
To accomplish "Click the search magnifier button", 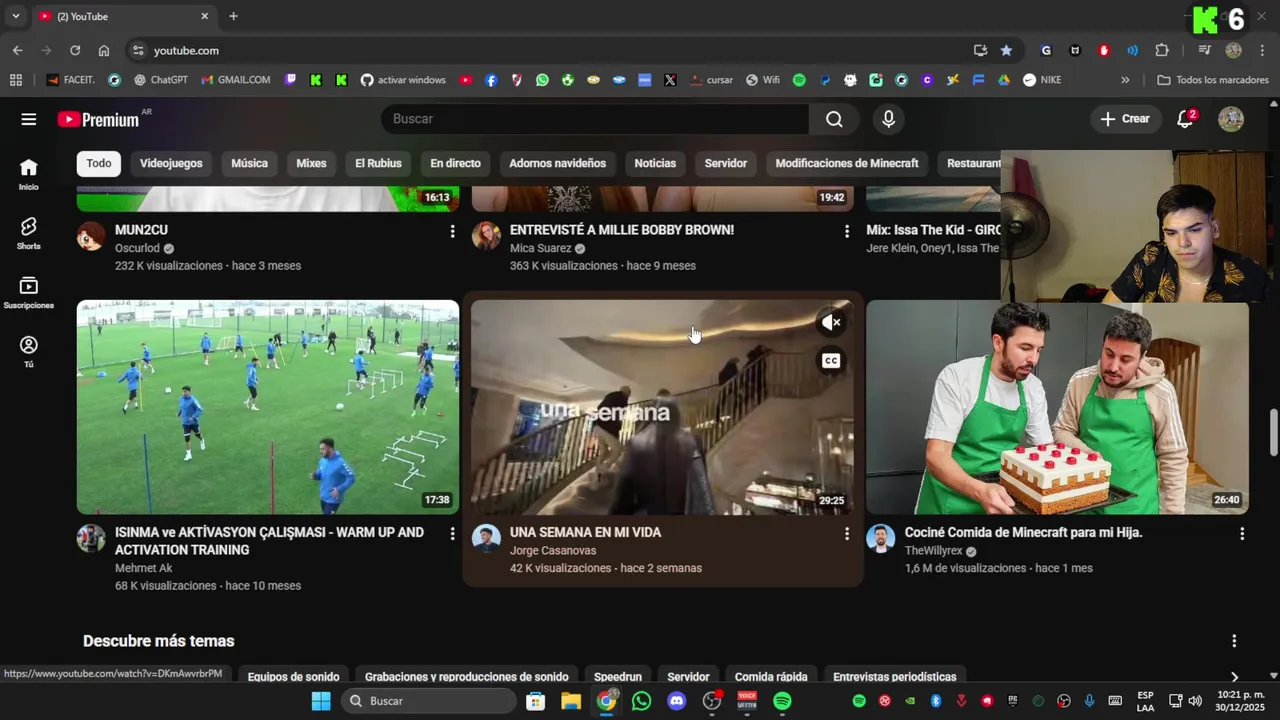I will click(834, 119).
